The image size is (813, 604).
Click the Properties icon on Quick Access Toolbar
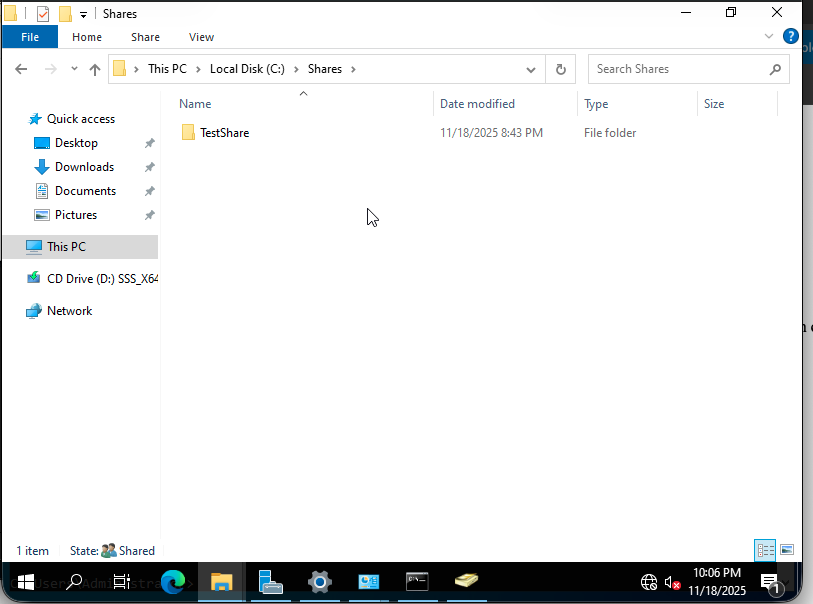[x=42, y=13]
